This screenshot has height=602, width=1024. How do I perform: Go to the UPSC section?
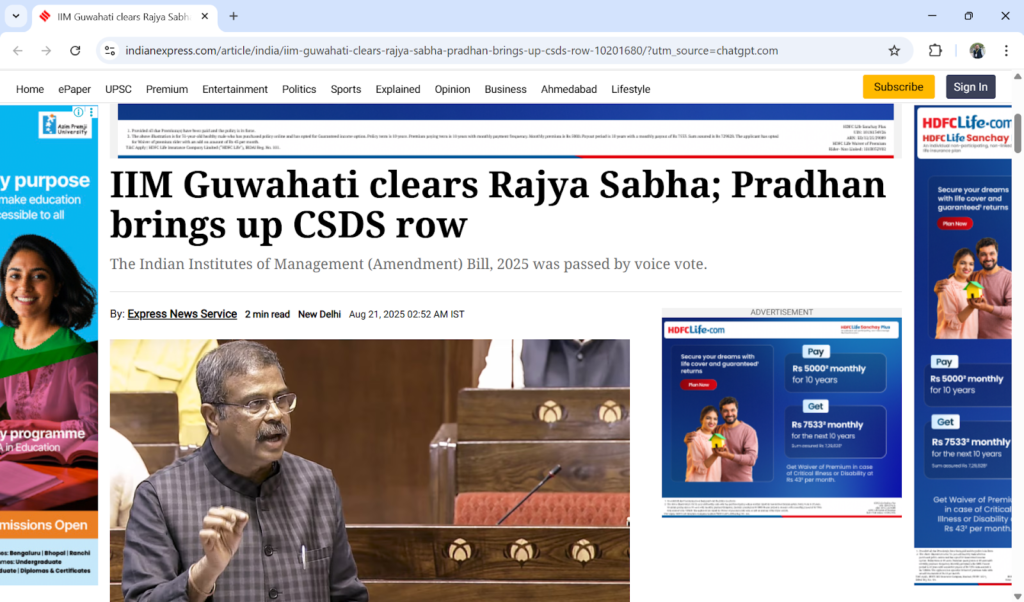[118, 89]
